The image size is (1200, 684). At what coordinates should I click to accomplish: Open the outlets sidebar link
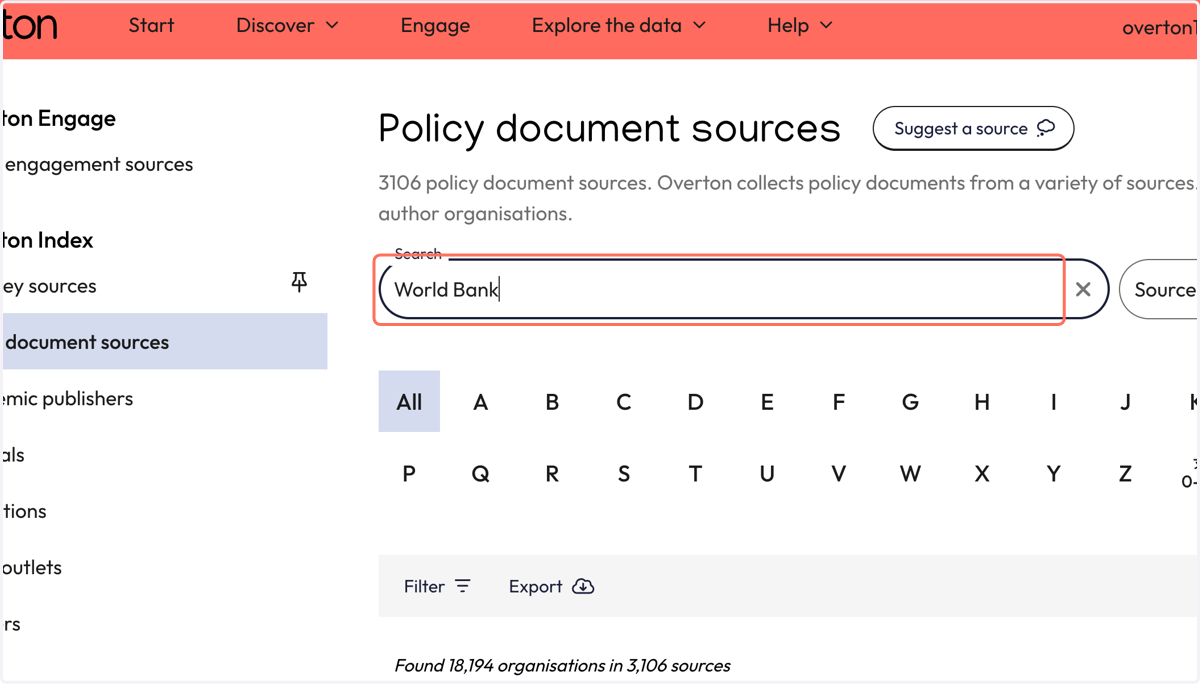[31, 567]
